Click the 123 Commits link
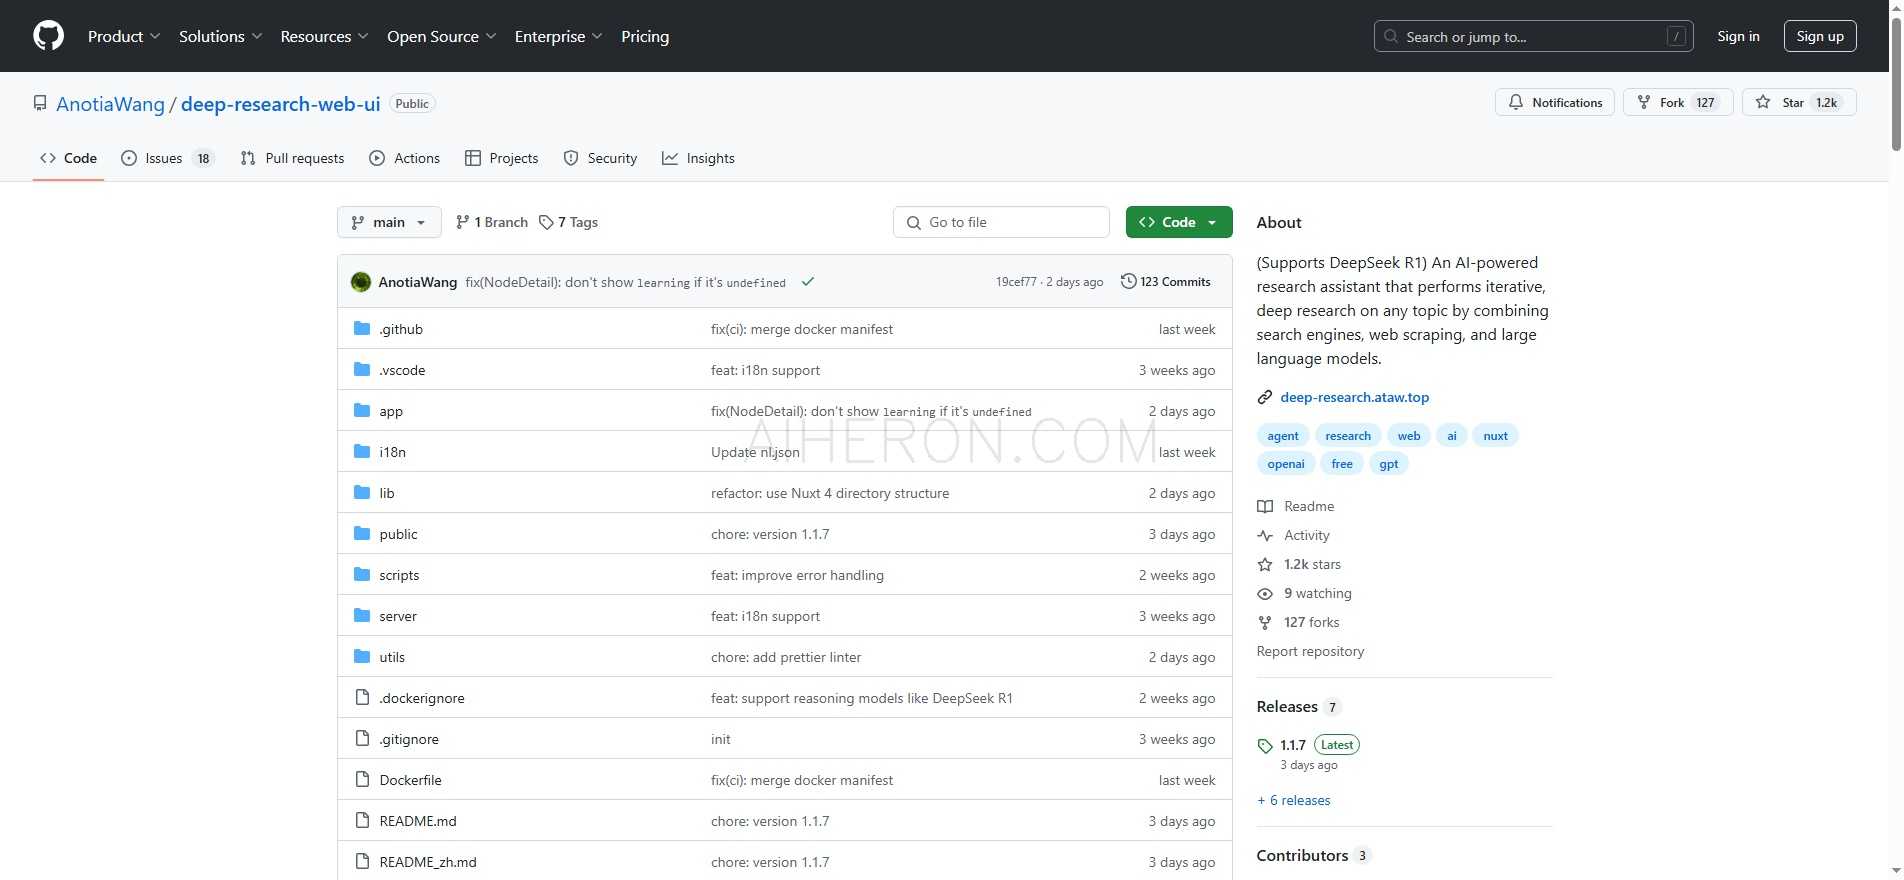The image size is (1904, 880). (1166, 282)
